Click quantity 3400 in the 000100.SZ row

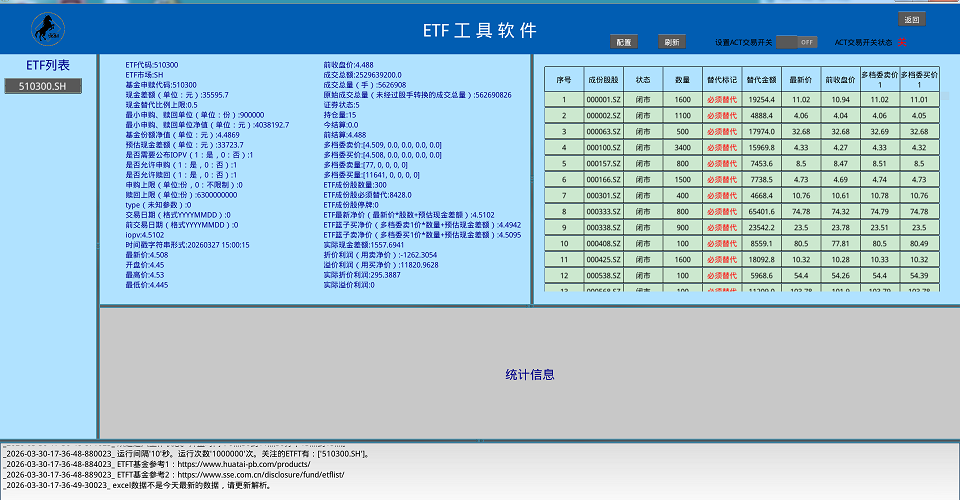tap(683, 147)
